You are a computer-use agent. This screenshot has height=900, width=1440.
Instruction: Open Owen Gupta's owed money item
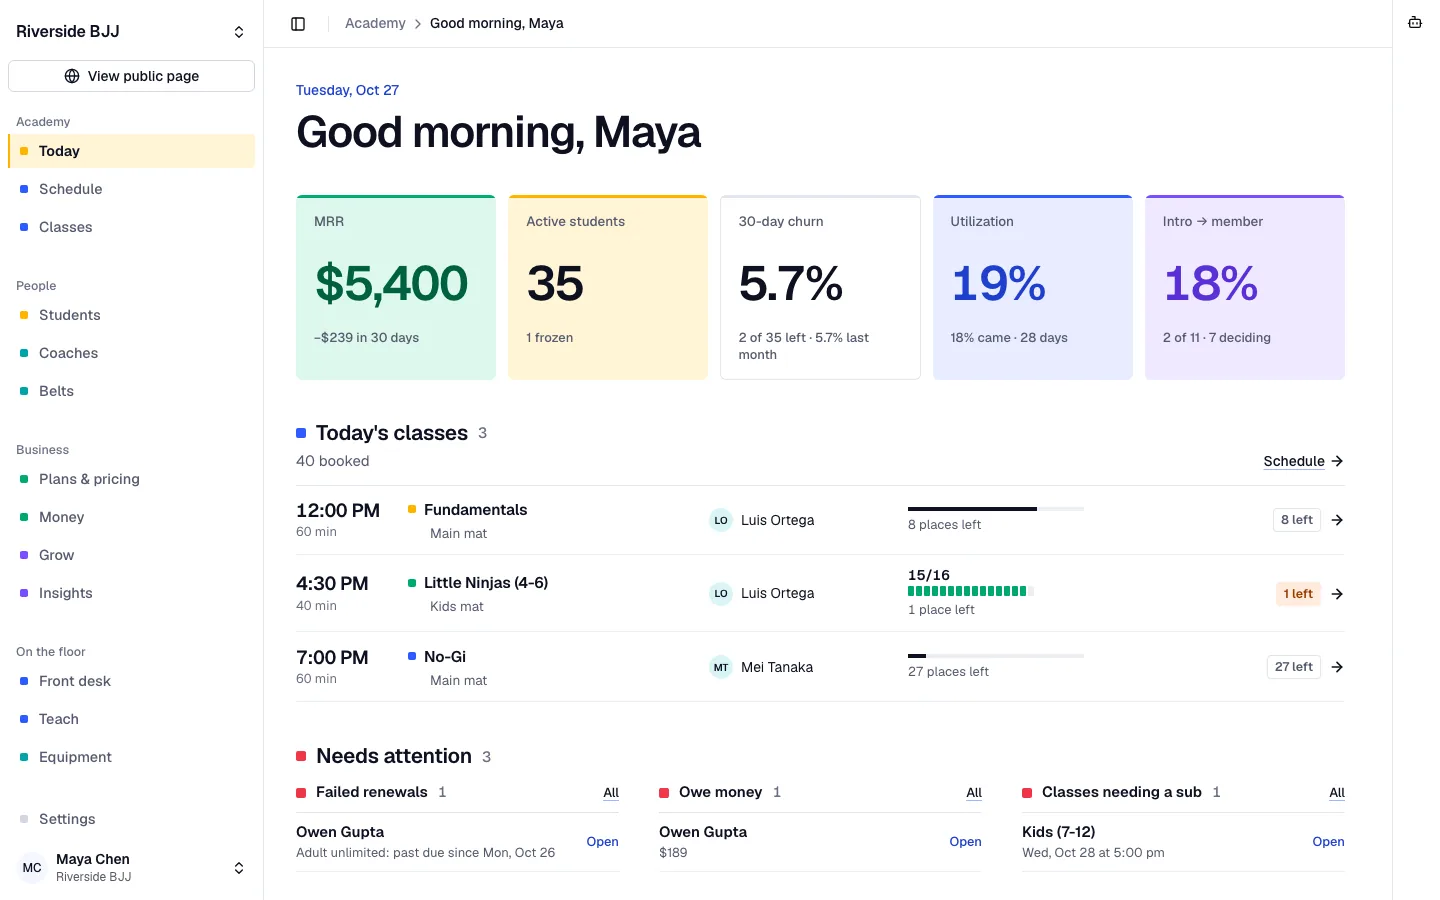coord(965,842)
